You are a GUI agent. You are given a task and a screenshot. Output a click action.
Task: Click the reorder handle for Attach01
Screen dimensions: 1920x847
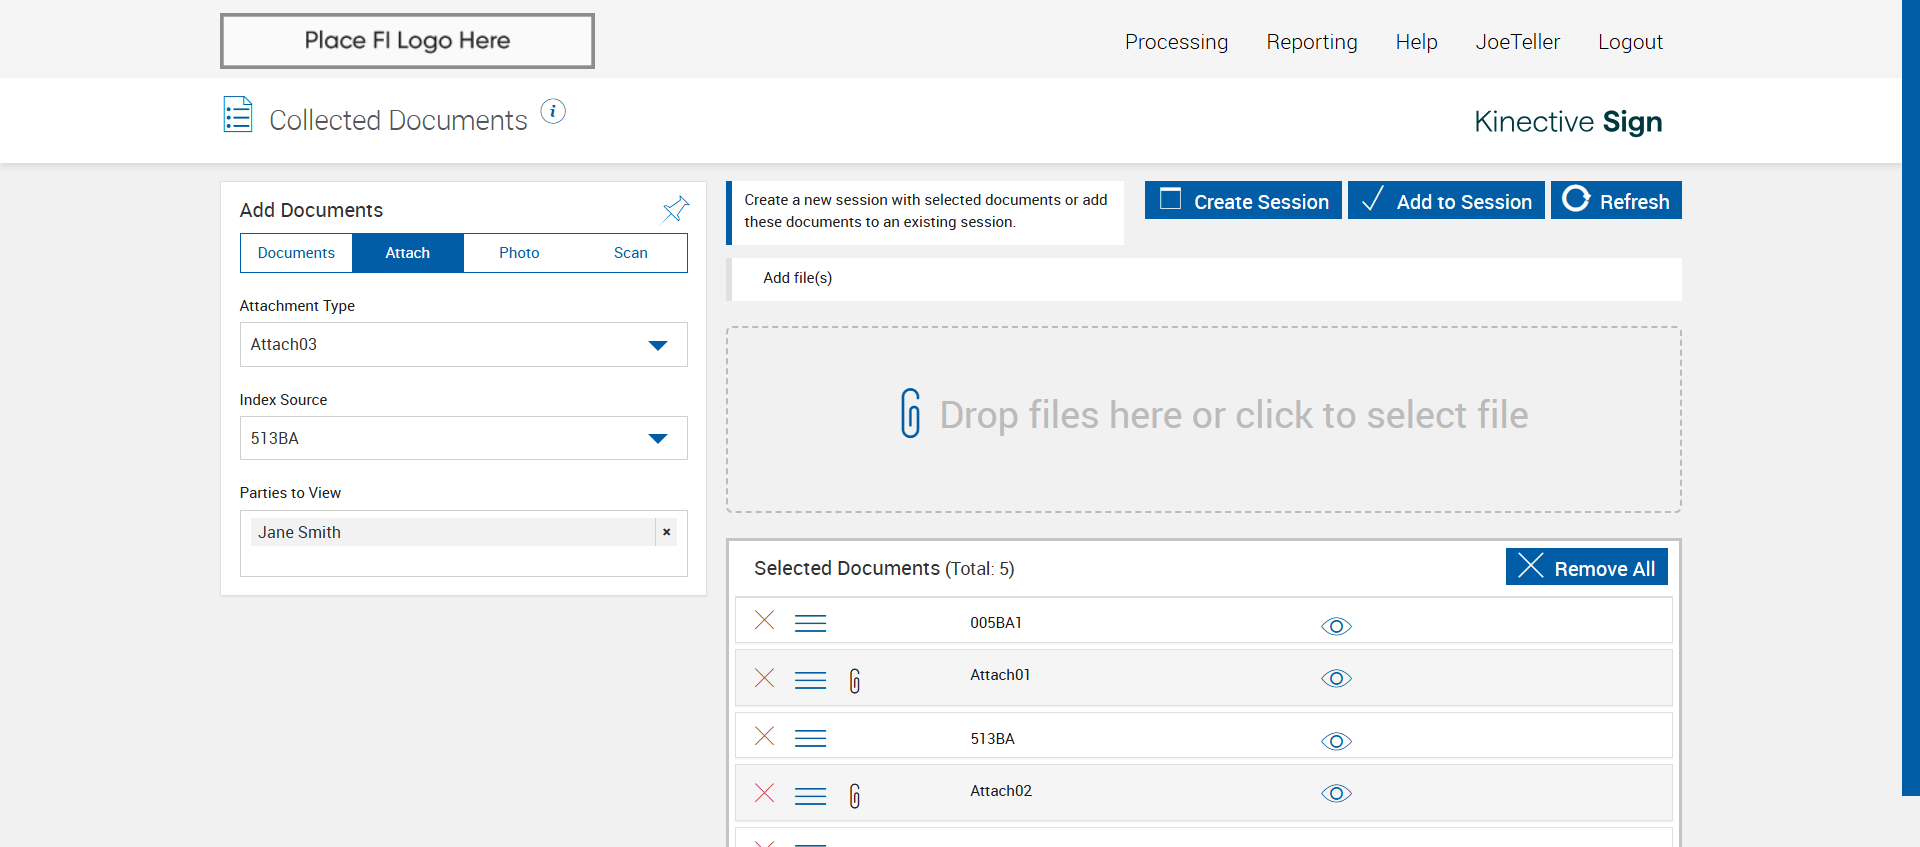(810, 681)
